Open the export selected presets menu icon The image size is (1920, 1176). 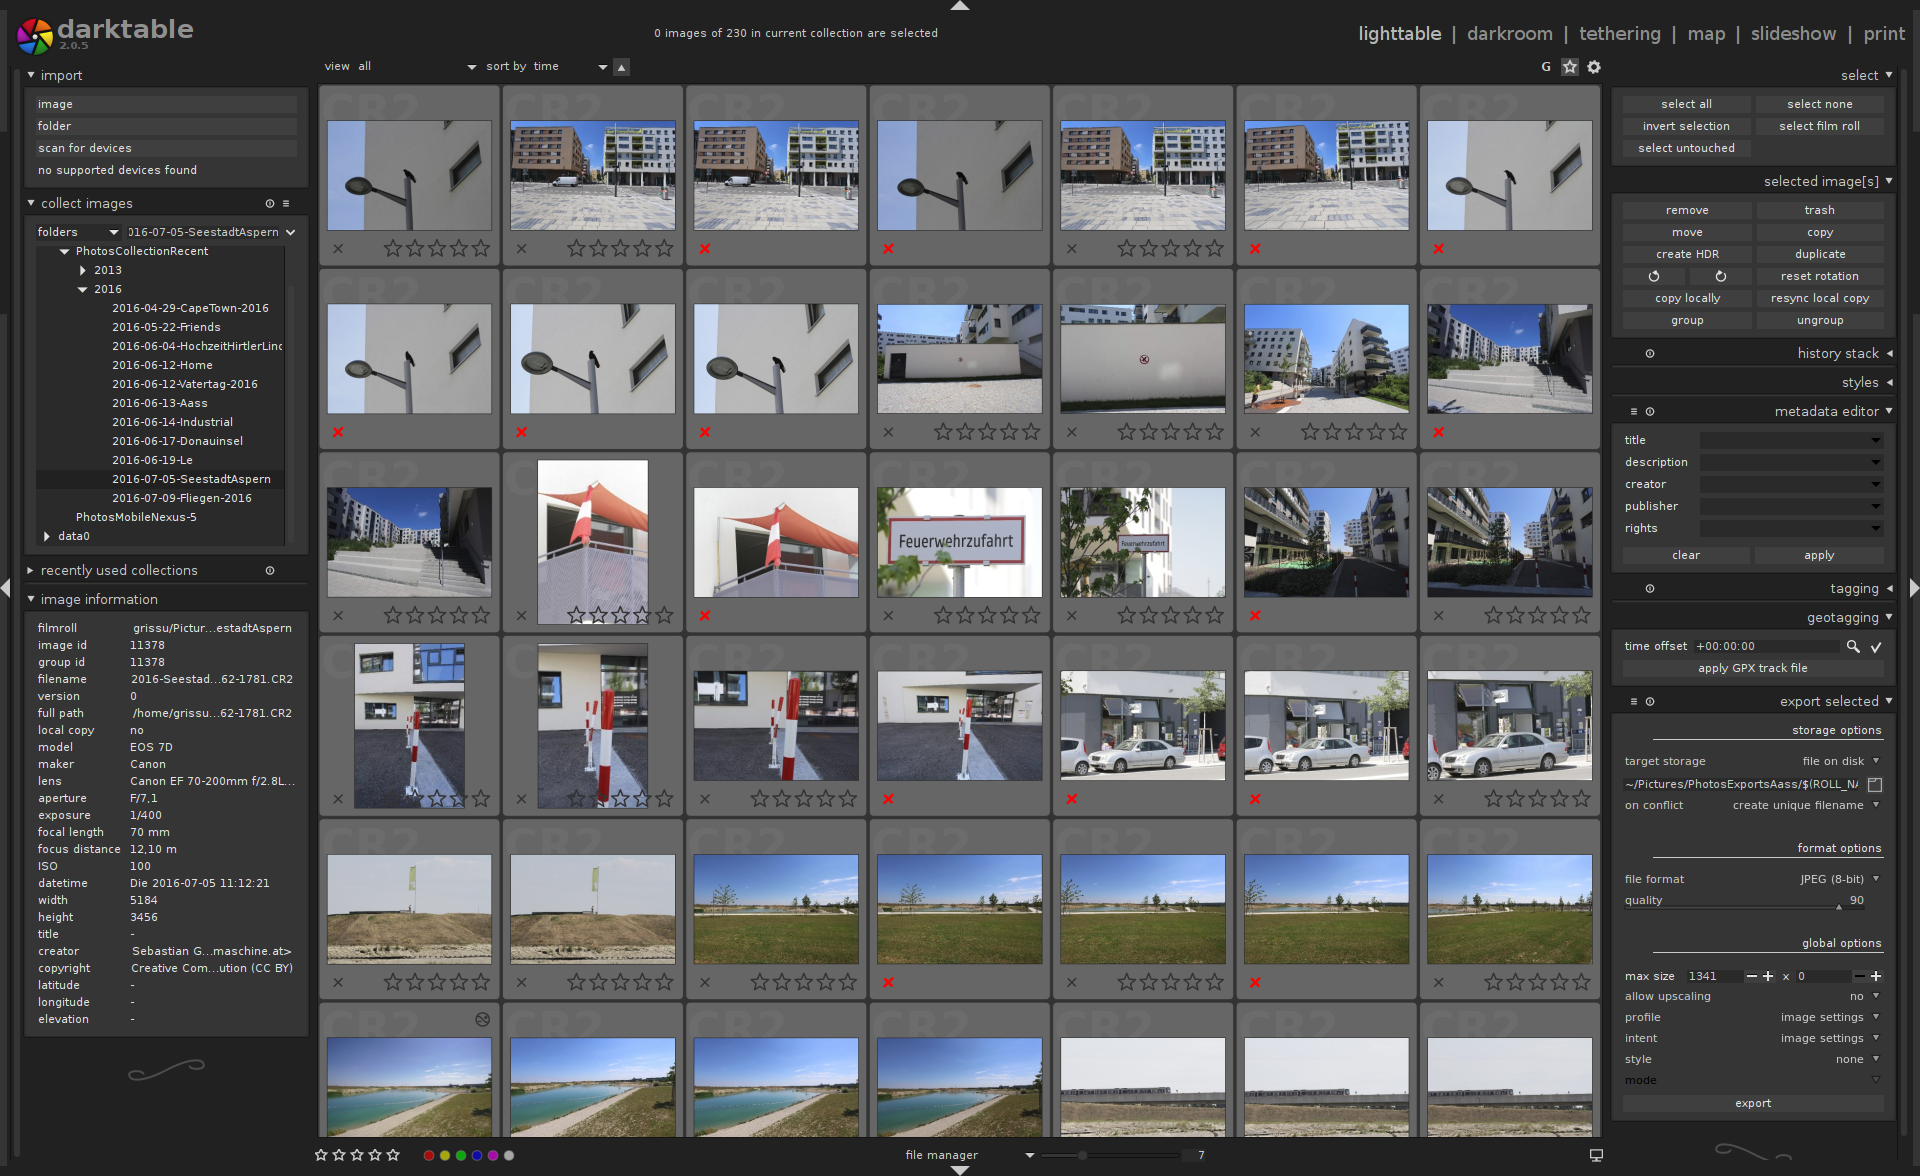tap(1634, 701)
